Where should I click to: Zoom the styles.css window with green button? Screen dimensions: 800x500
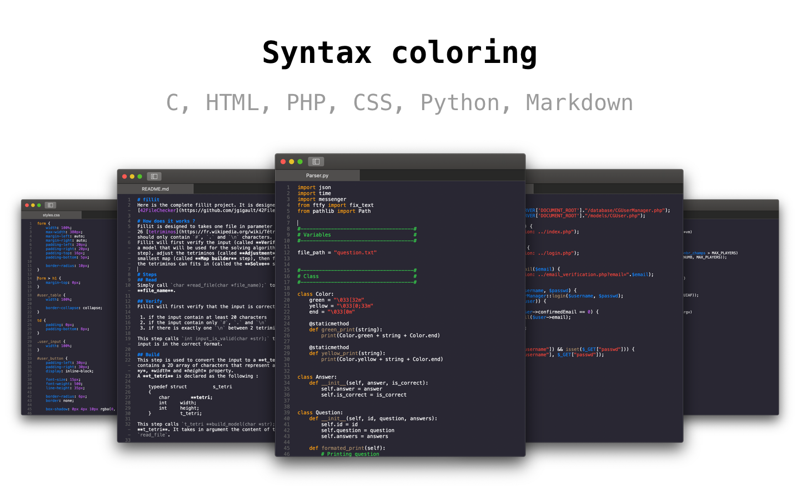(x=39, y=205)
